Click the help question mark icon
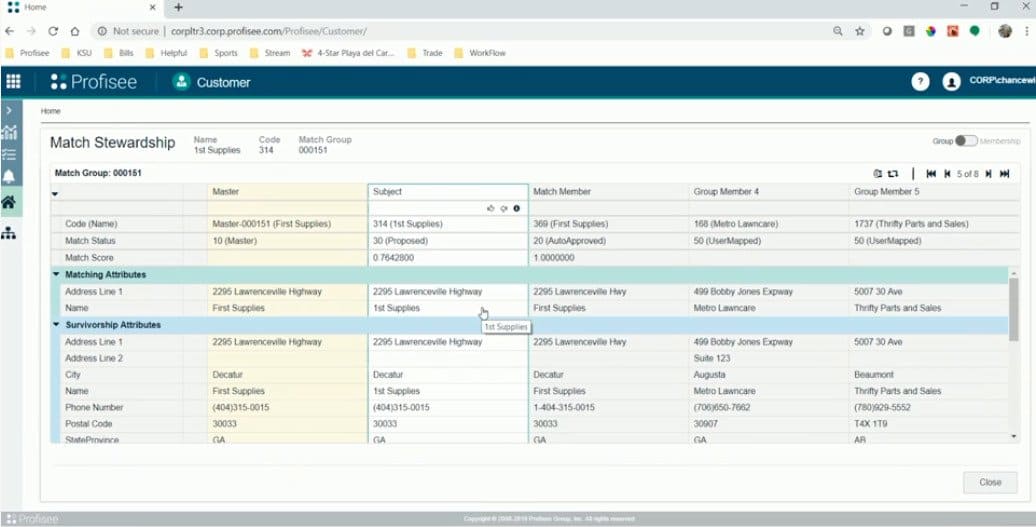This screenshot has height=527, width=1036. 920,82
